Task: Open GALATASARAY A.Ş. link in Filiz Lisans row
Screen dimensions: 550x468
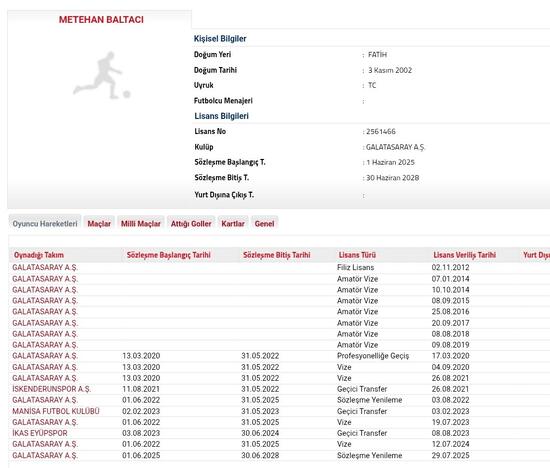Action: [x=45, y=268]
